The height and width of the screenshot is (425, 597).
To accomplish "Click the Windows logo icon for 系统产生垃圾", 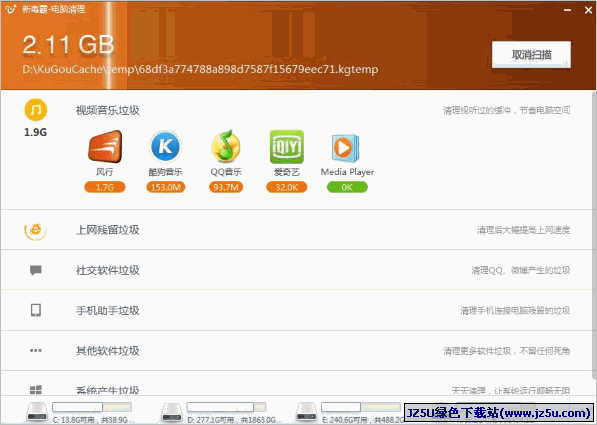I will [36, 390].
